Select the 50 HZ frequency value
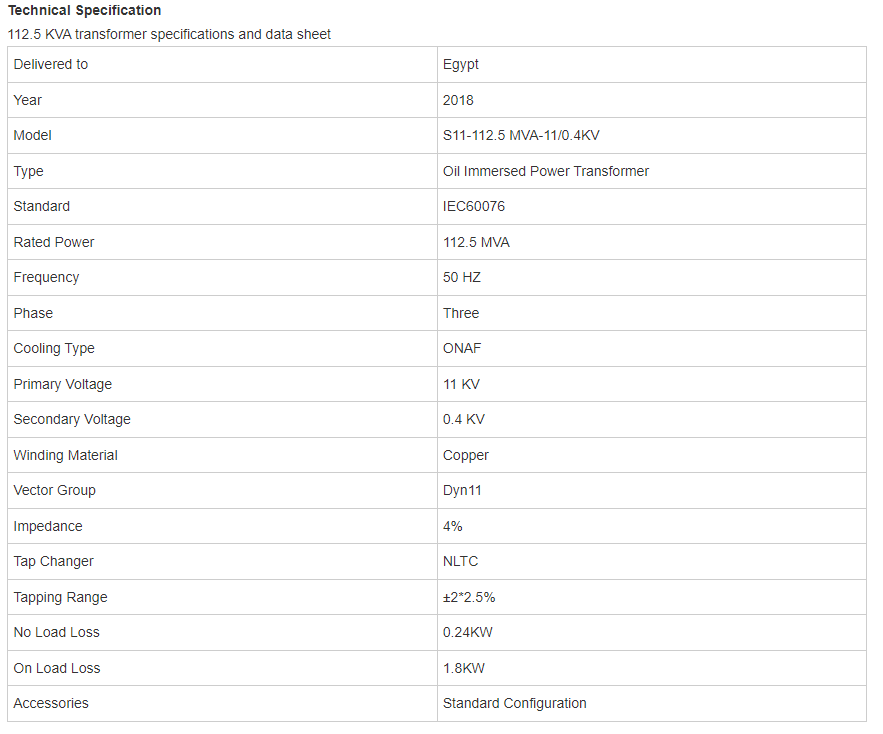The height and width of the screenshot is (734, 883). 462,277
